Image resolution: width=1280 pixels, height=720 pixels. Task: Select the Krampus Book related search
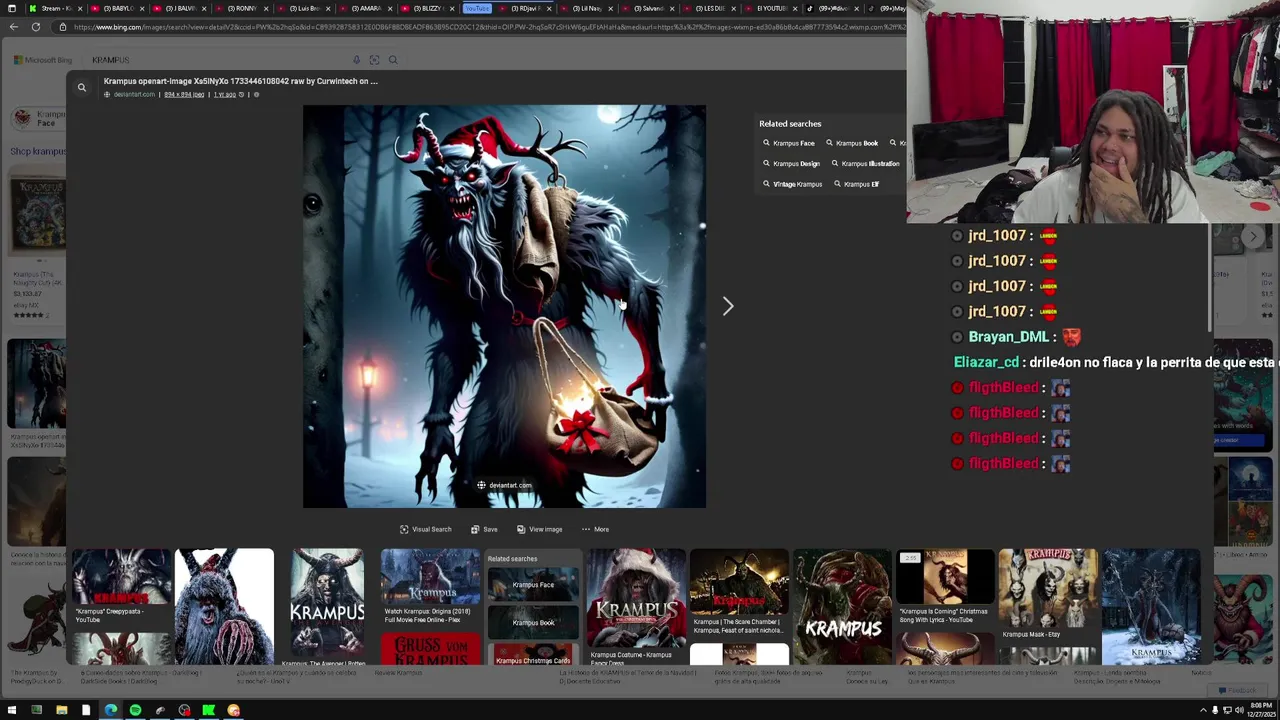pos(852,143)
